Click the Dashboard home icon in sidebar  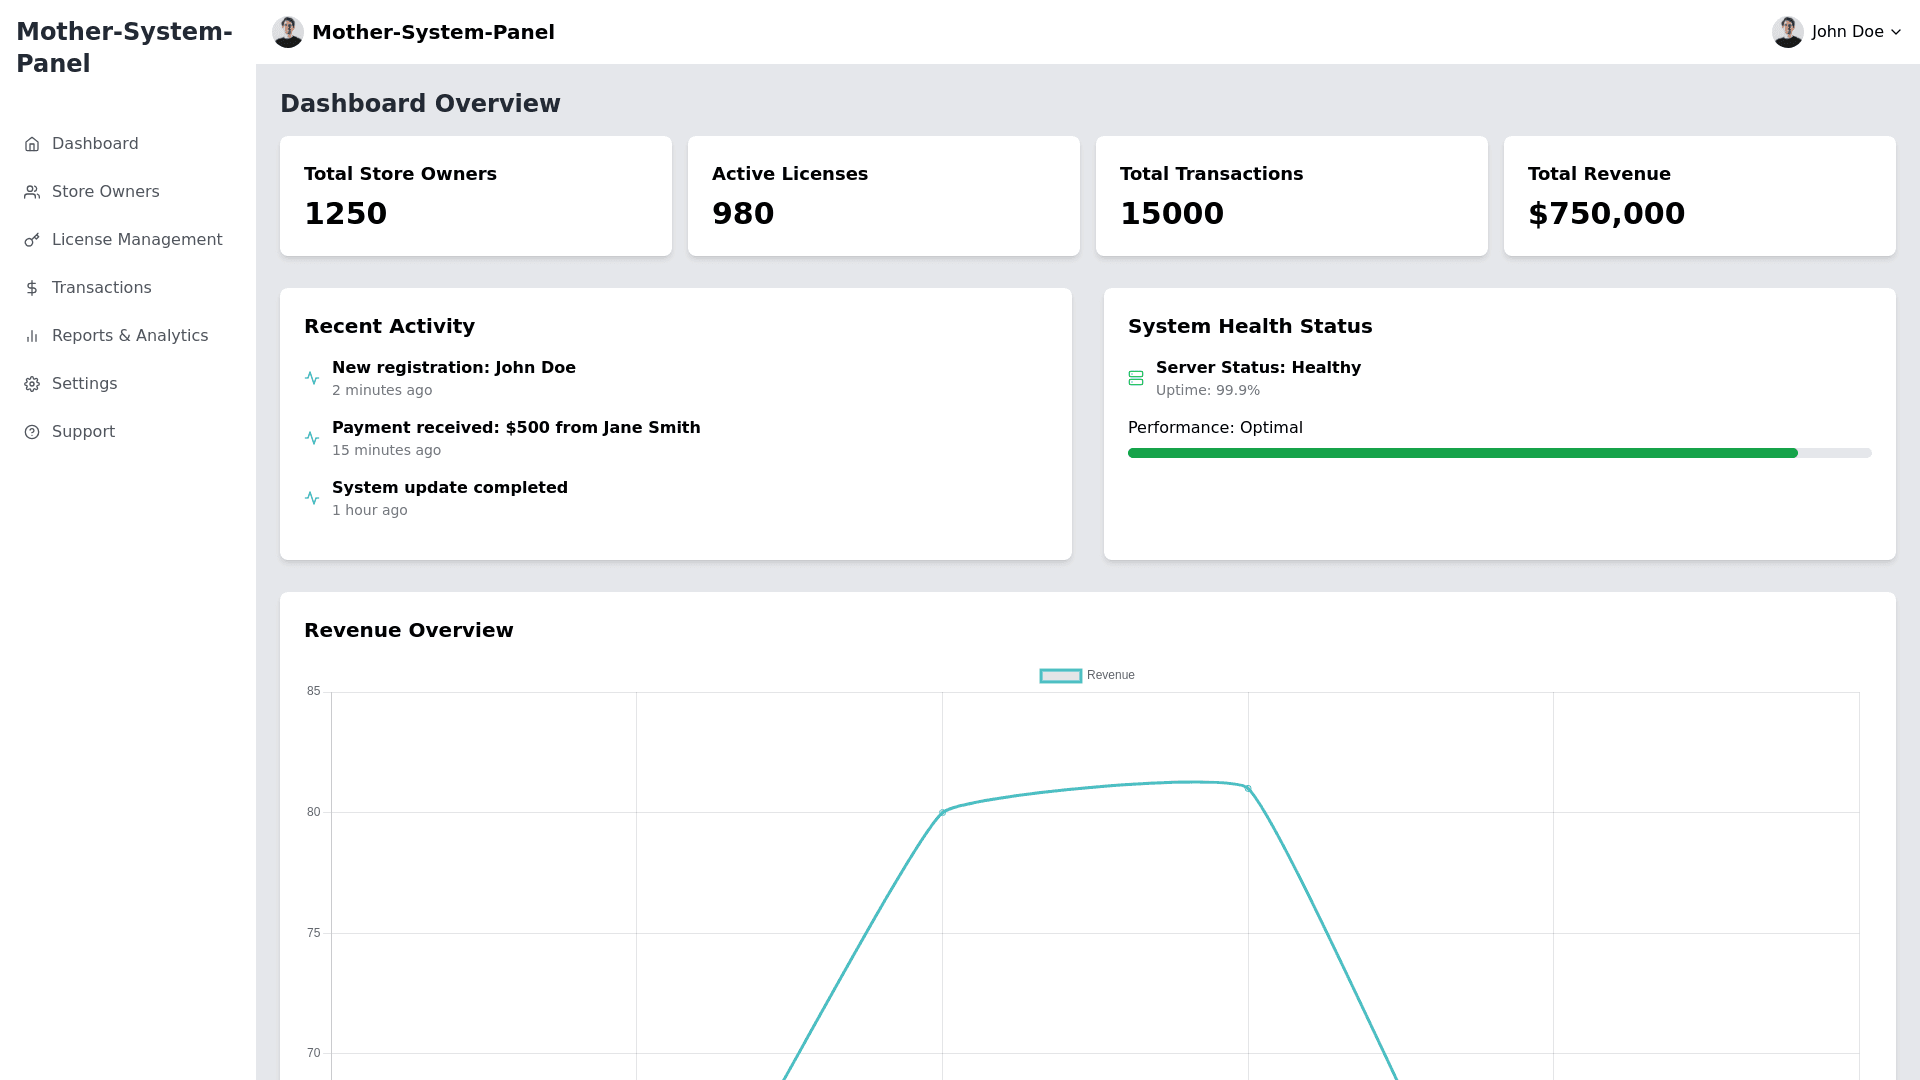32,144
